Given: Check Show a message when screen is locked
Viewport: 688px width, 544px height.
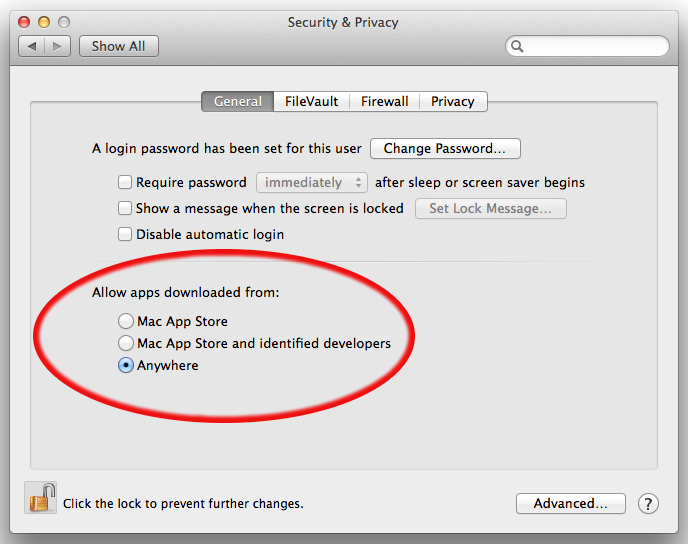Looking at the screenshot, I should click(125, 208).
